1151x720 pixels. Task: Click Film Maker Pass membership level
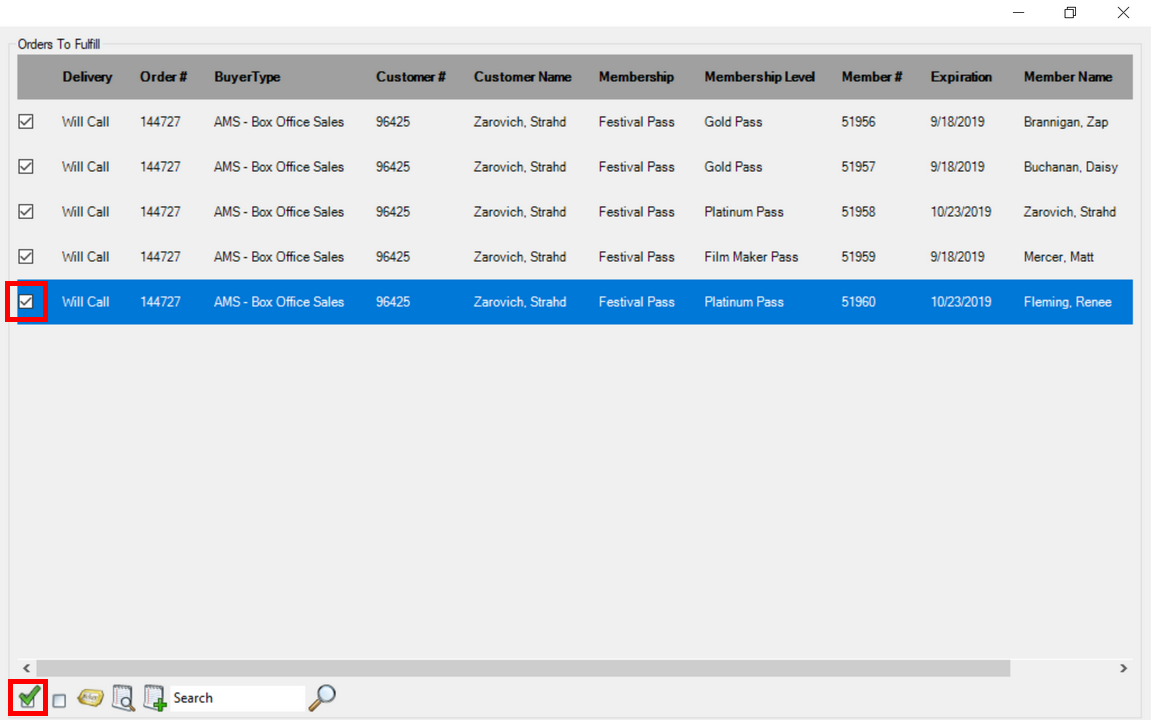click(x=751, y=257)
